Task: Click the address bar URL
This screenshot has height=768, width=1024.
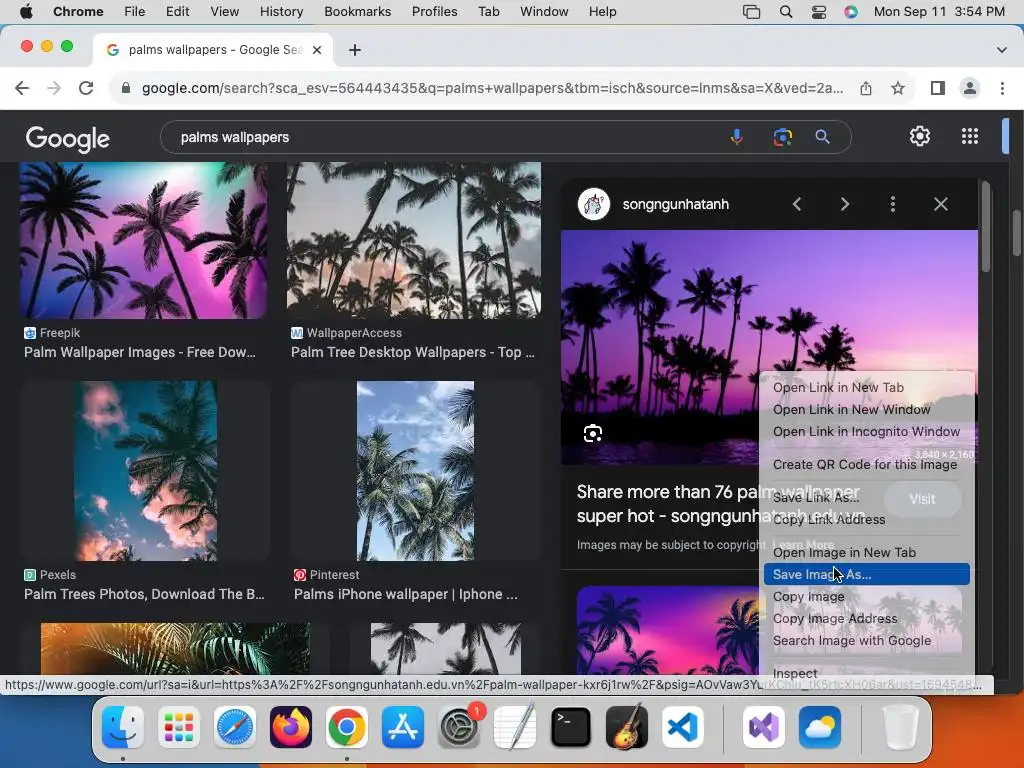Action: click(x=492, y=88)
